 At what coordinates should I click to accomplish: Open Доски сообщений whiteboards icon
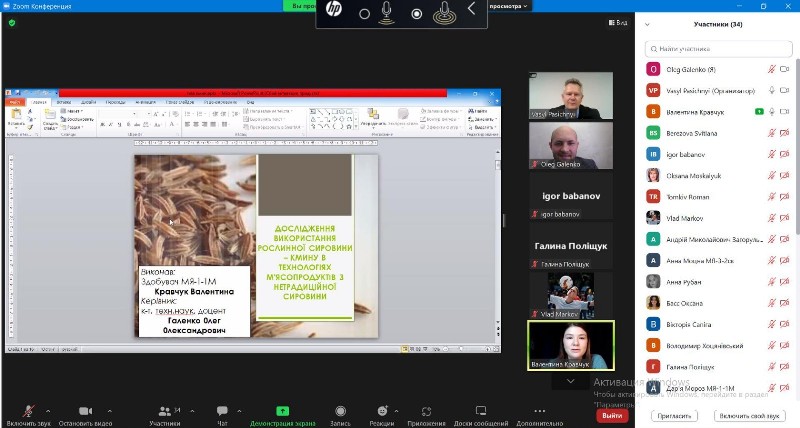(x=481, y=411)
